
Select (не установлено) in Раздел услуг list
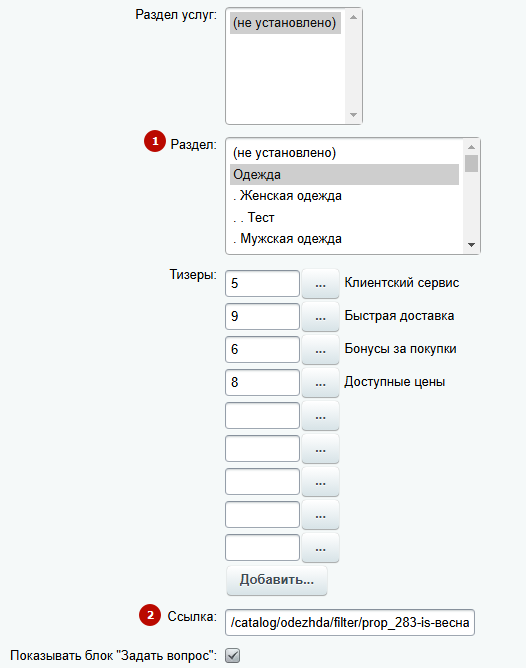(285, 23)
